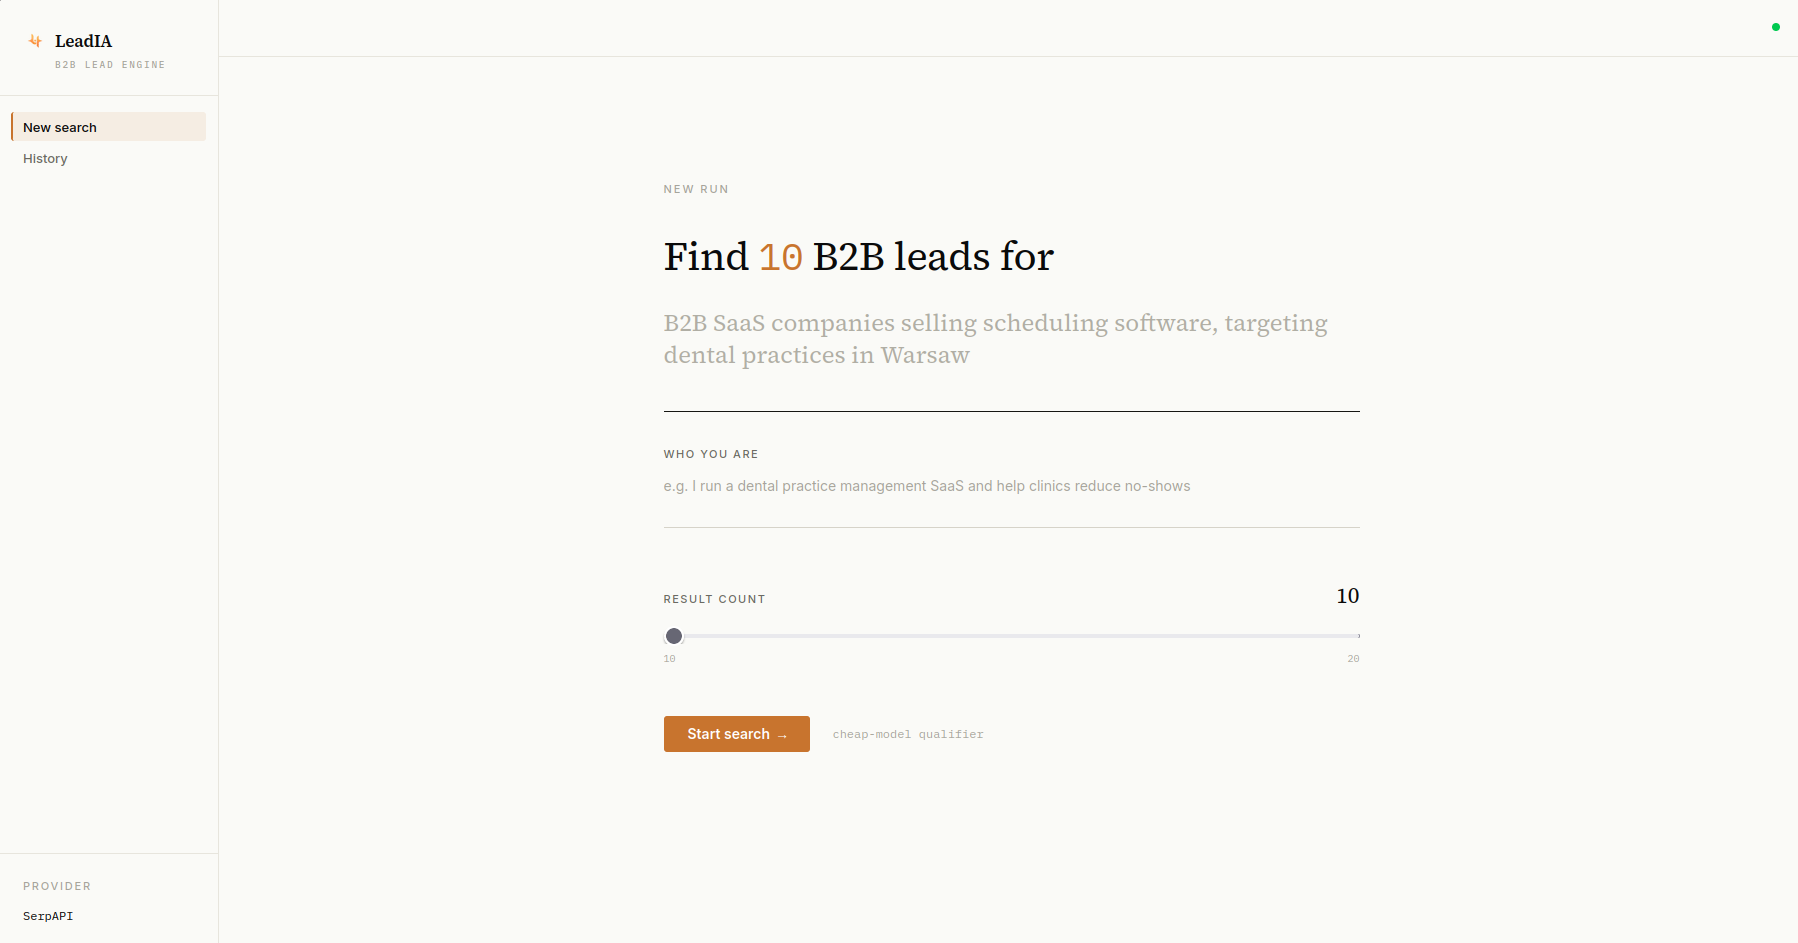This screenshot has height=943, width=1798.
Task: Click the 'Who you are' input field
Action: 1011,498
